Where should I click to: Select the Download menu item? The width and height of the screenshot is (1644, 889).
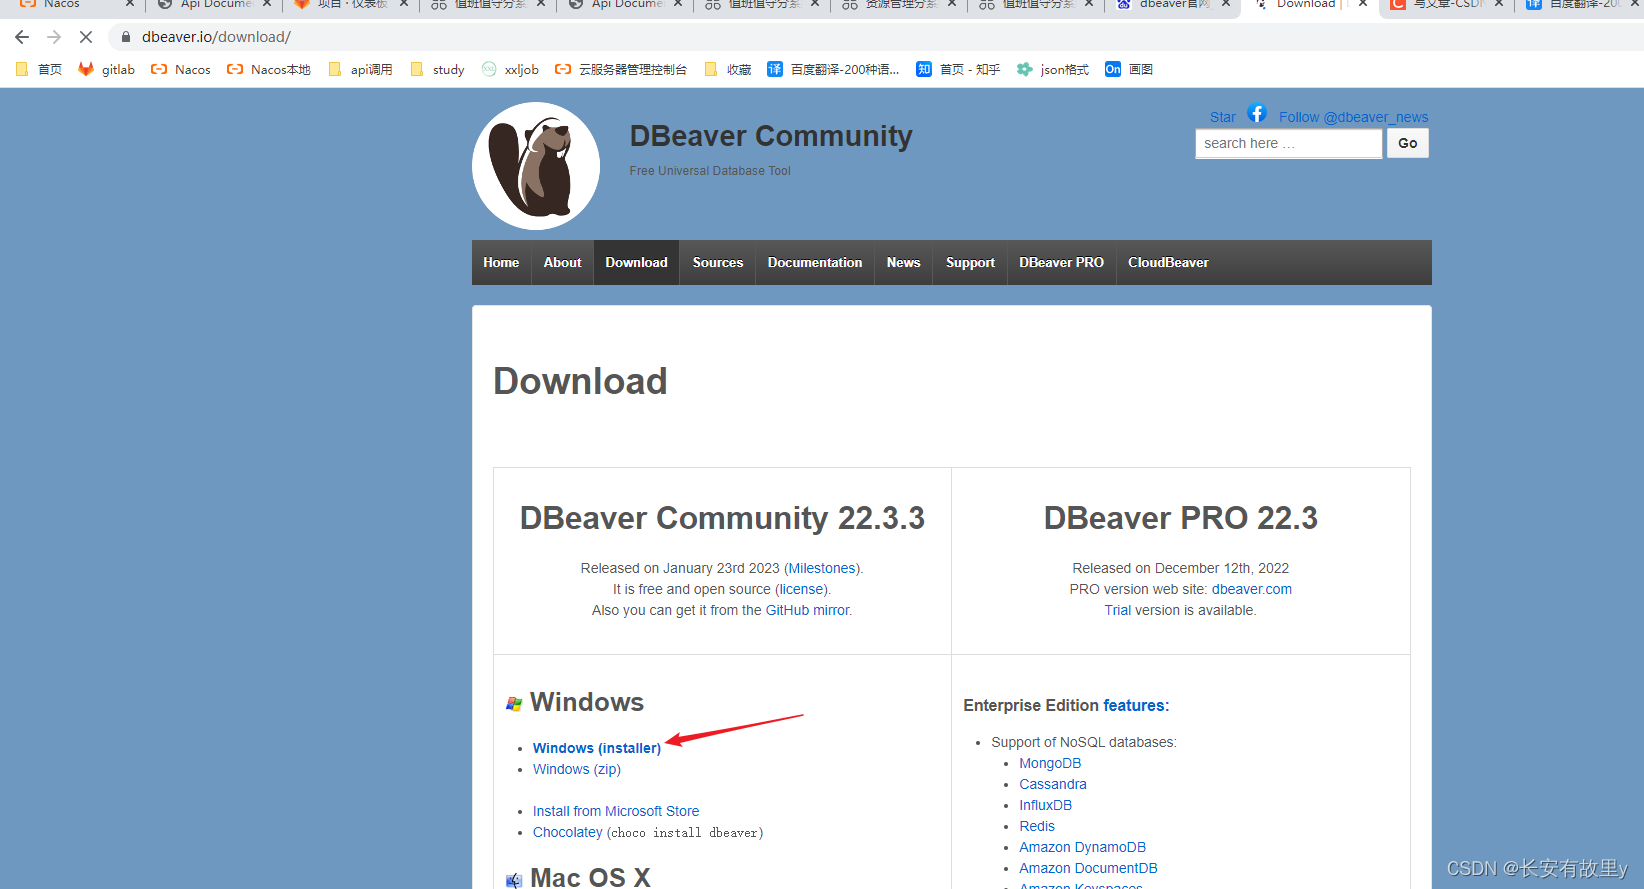(636, 262)
